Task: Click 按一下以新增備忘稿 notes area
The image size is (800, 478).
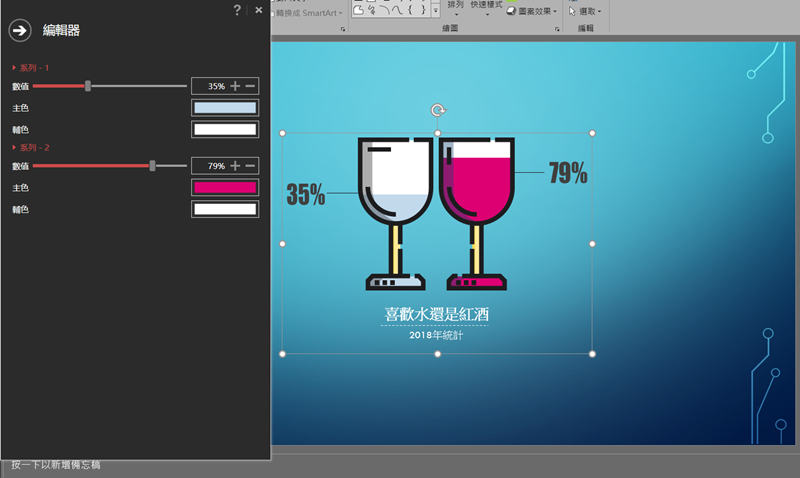Action: tap(56, 465)
